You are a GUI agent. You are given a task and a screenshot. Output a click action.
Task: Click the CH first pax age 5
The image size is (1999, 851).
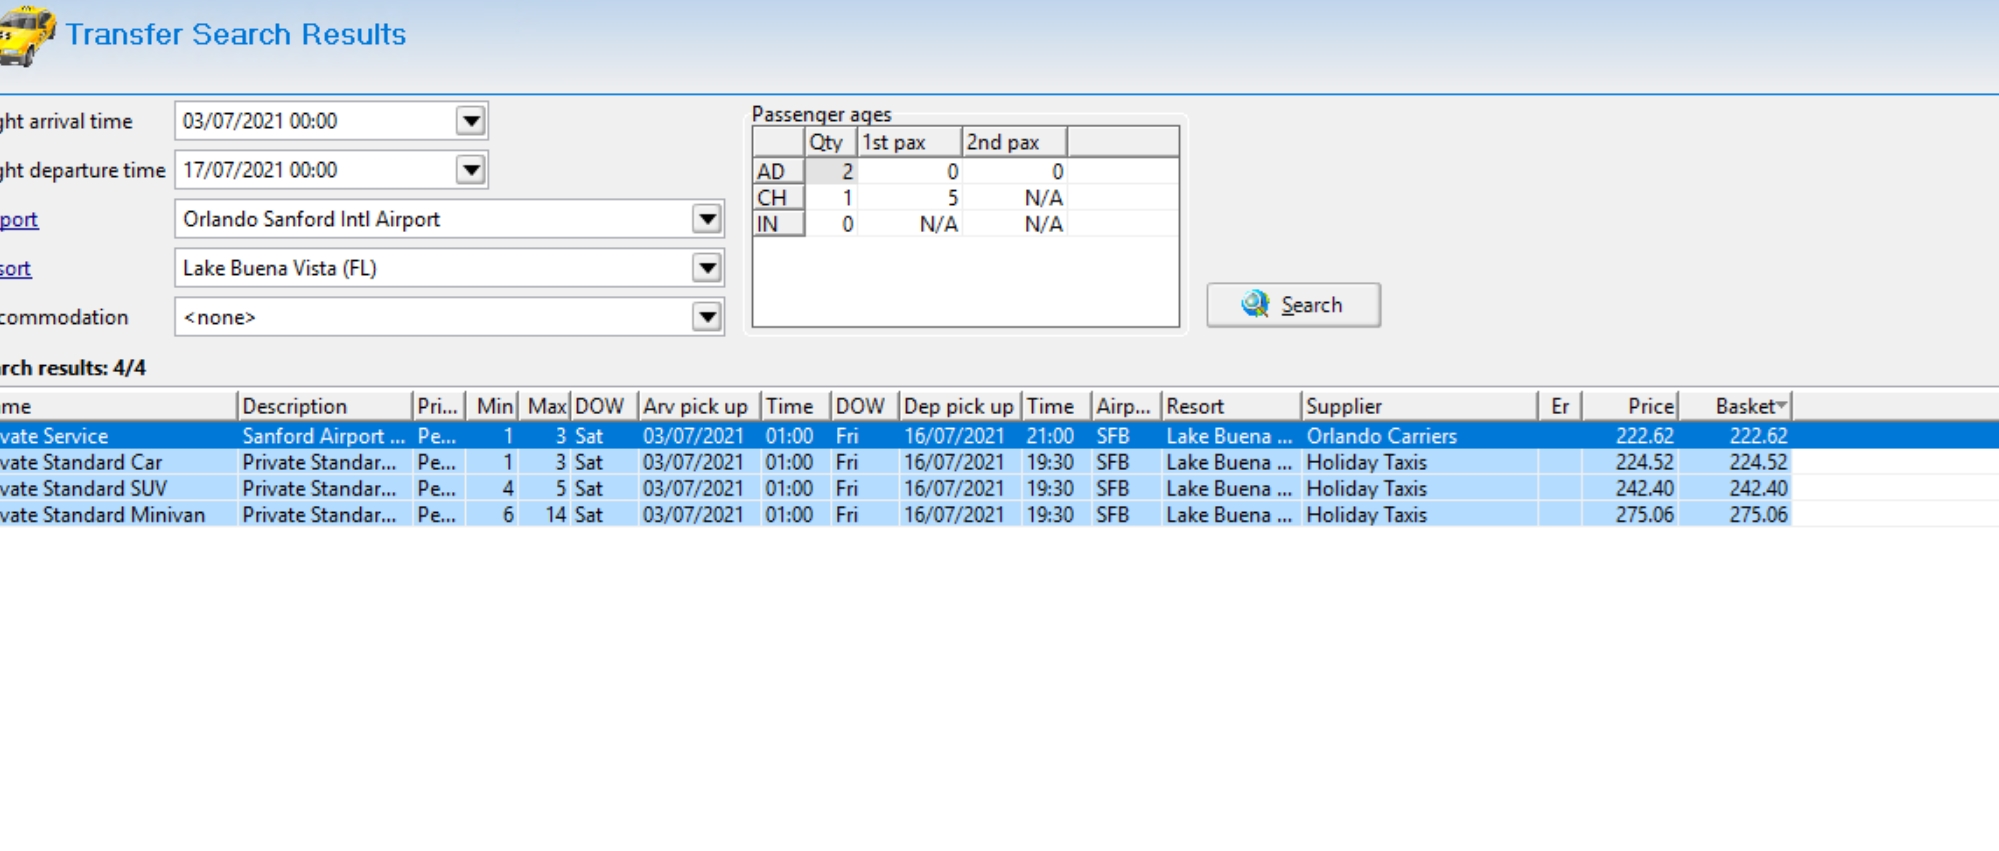point(910,198)
